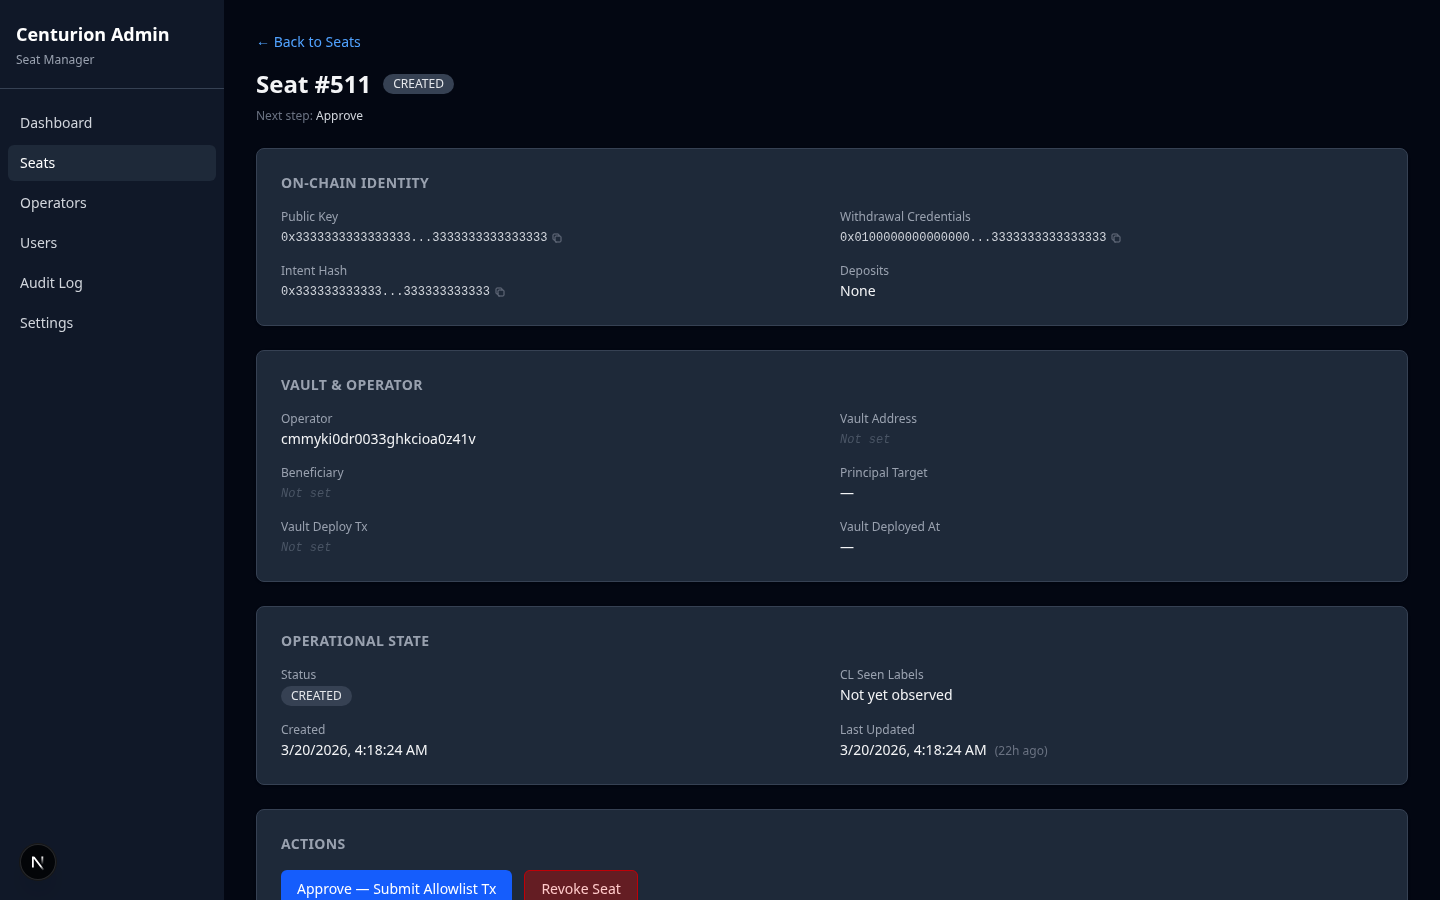Click Approve — Submit Allowlist Tx button
The height and width of the screenshot is (900, 1440).
tap(396, 887)
